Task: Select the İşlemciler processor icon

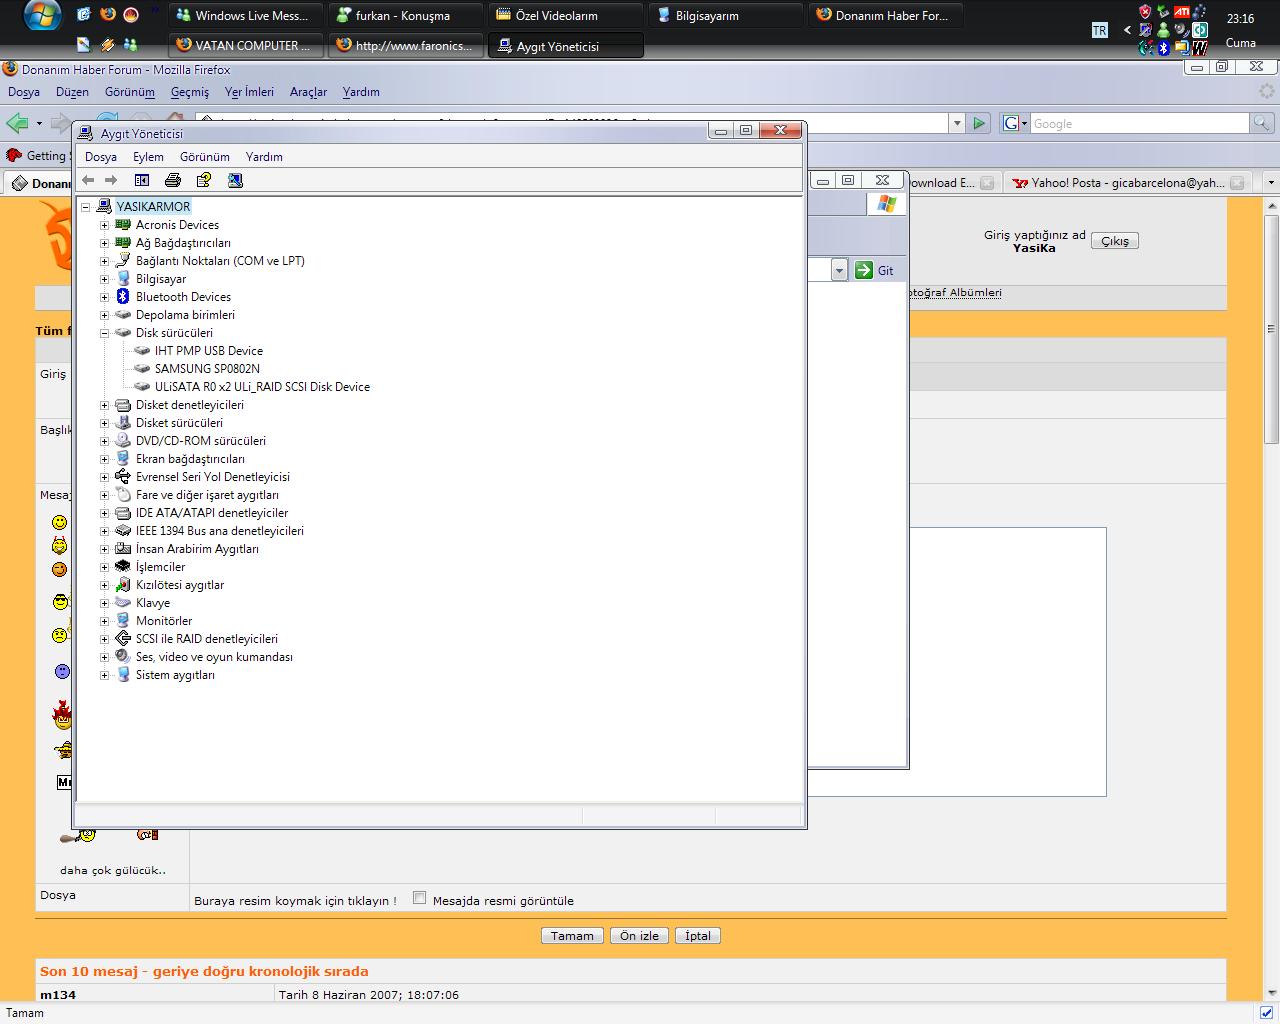Action: click(123, 567)
